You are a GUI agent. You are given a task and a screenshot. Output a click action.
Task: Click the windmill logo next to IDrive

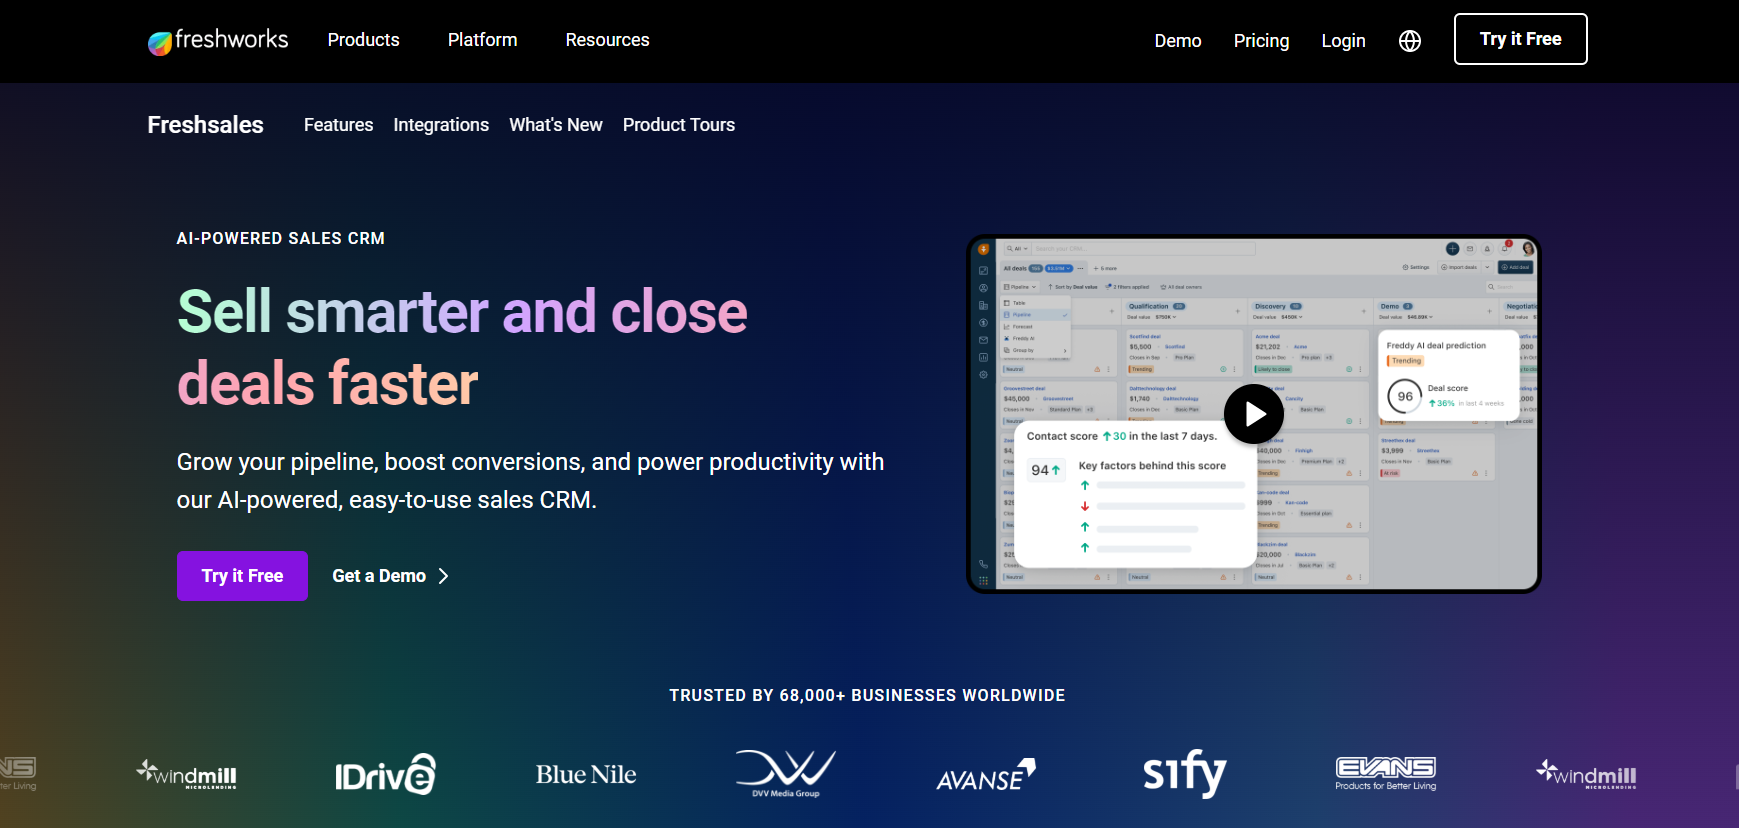(187, 774)
